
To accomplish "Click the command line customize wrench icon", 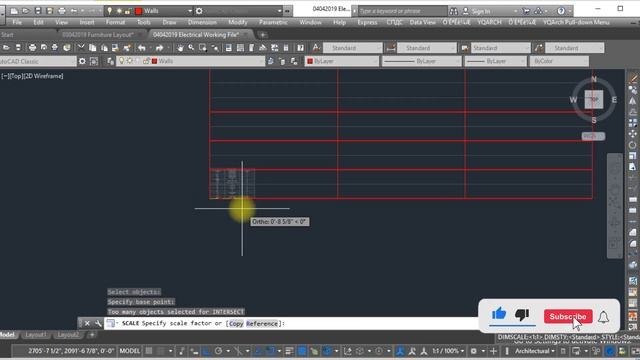I will pyautogui.click(x=98, y=323).
